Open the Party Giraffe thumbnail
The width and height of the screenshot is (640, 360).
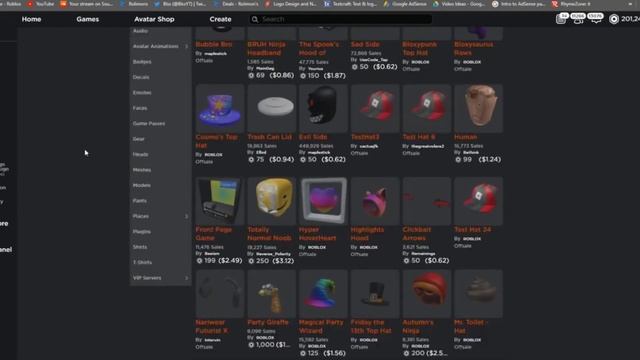click(x=272, y=293)
